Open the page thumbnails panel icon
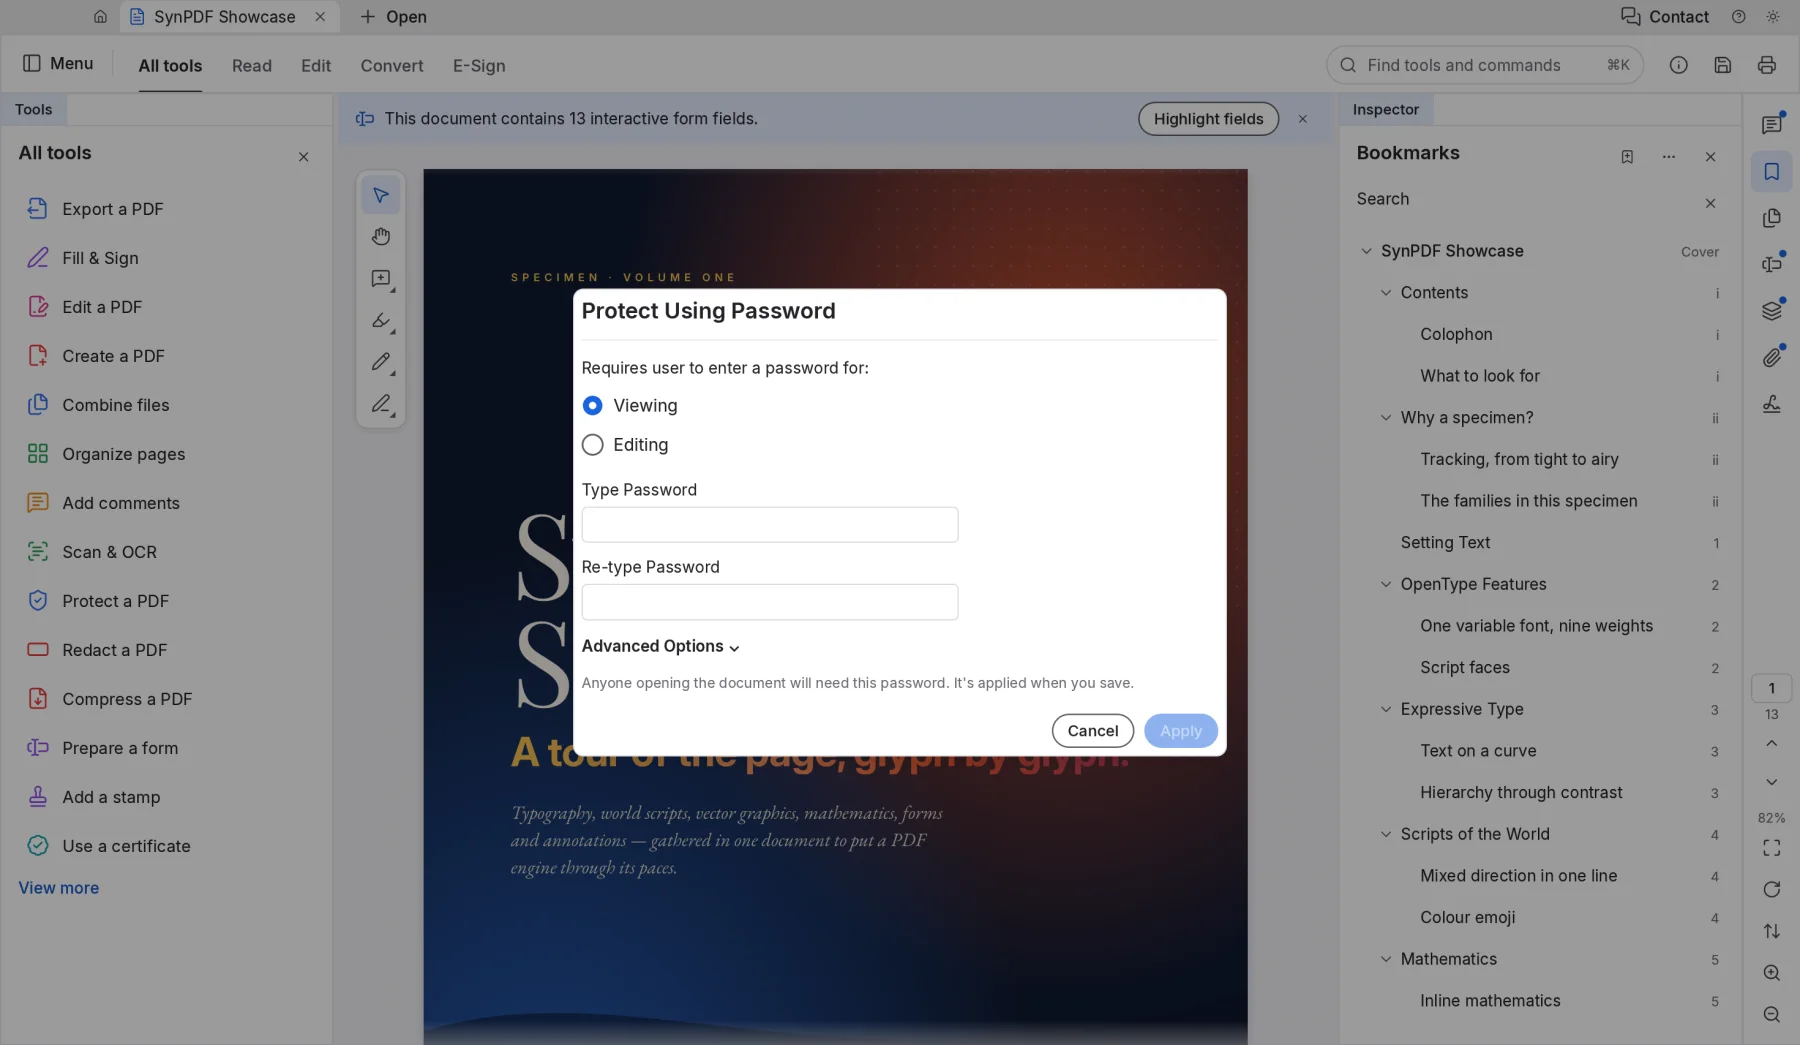This screenshot has height=1045, width=1800. click(1771, 218)
